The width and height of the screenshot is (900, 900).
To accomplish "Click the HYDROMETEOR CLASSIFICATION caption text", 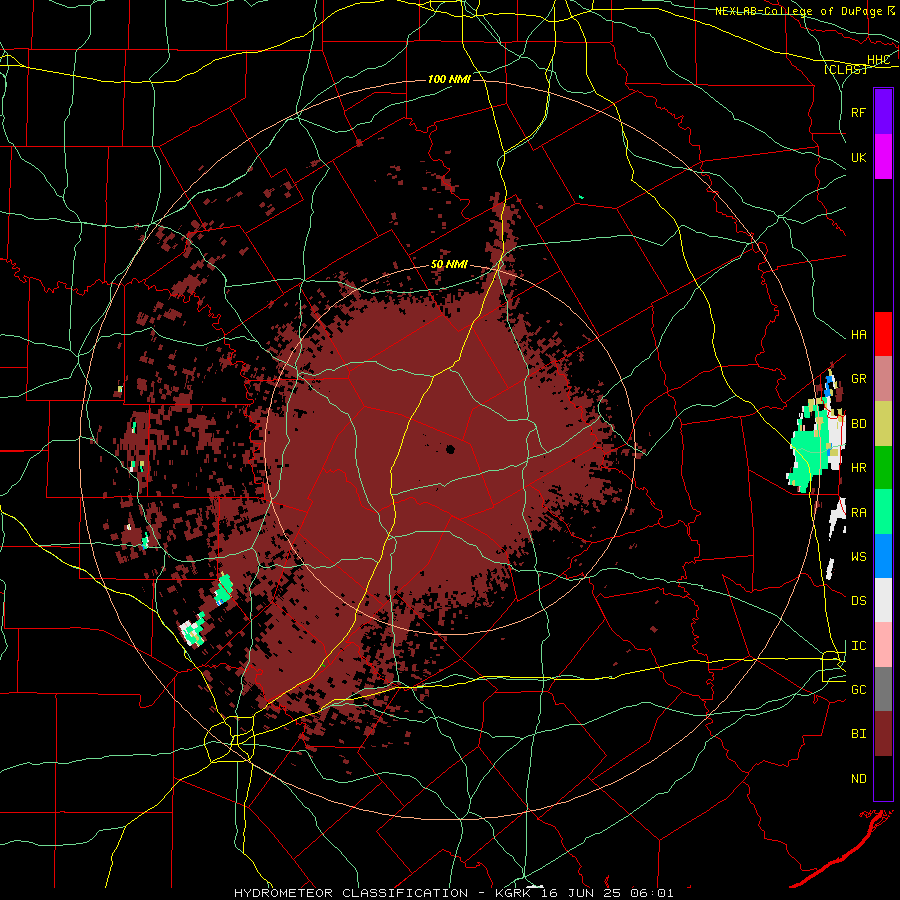I will pos(351,893).
